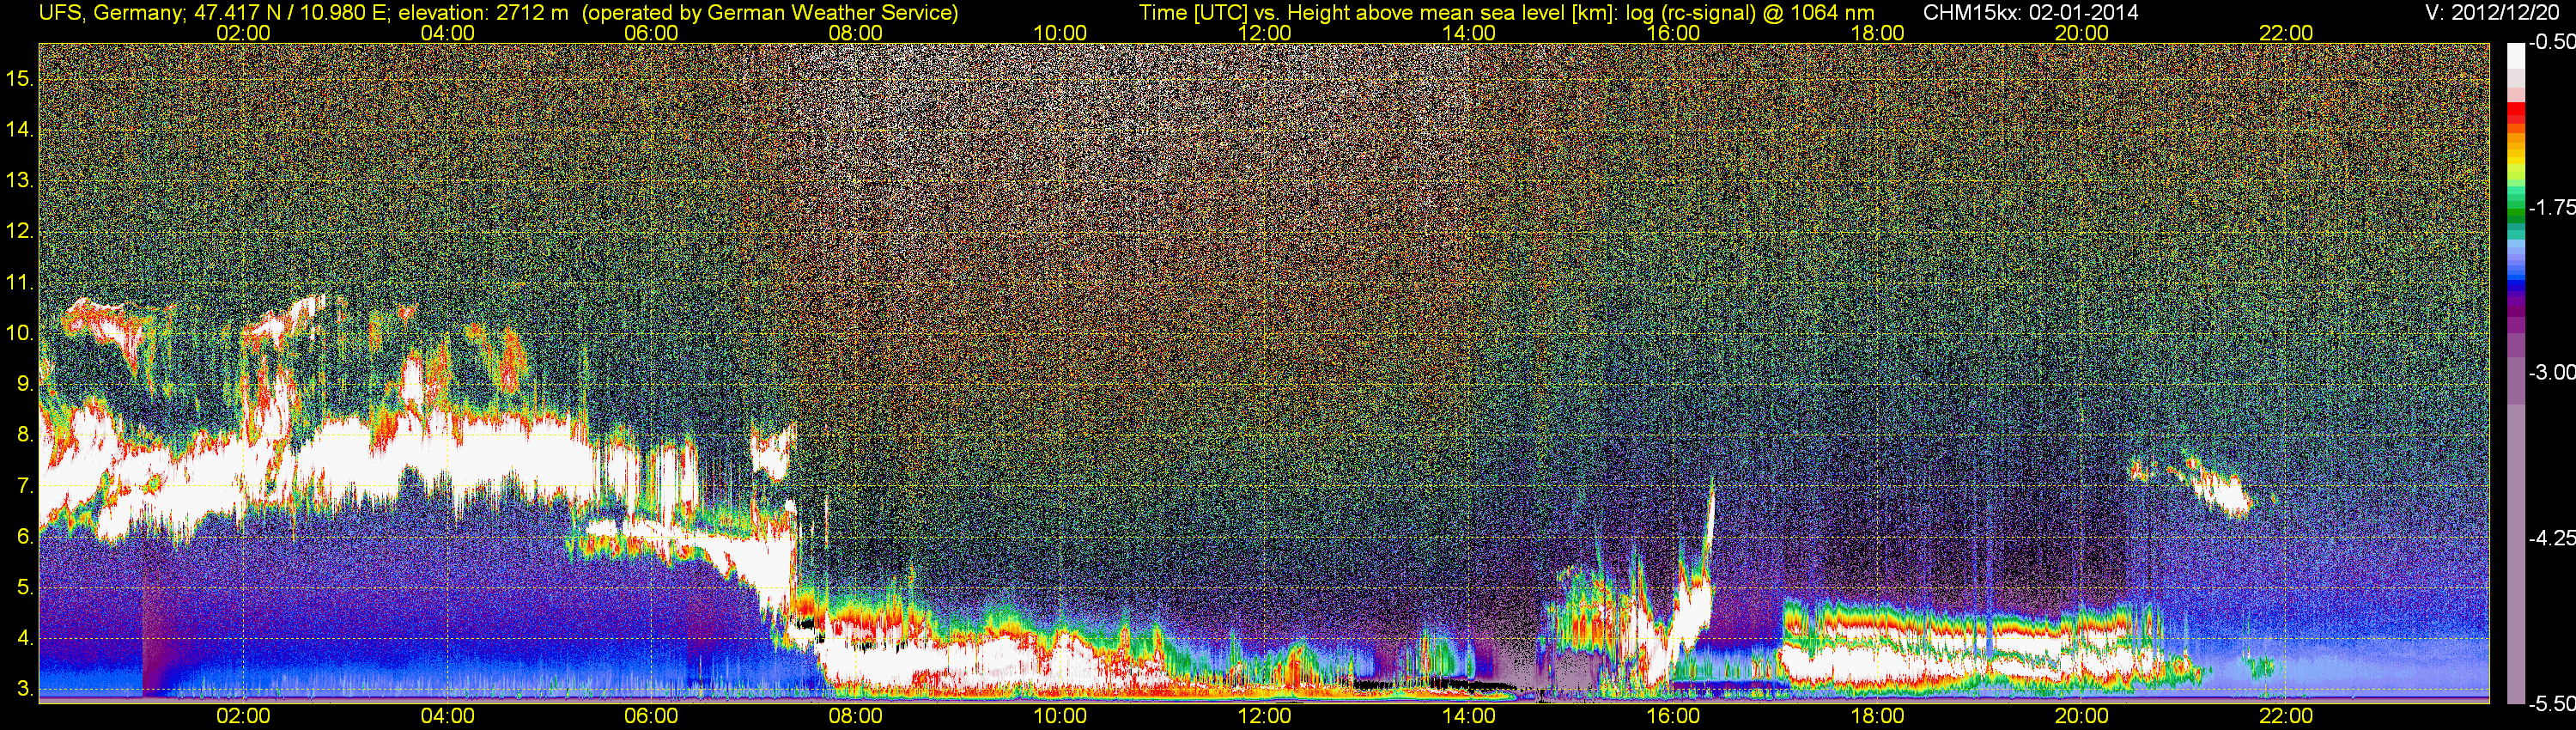Click the '14:00' label on the bottom time axis
The image size is (2576, 730).
pos(1469,716)
